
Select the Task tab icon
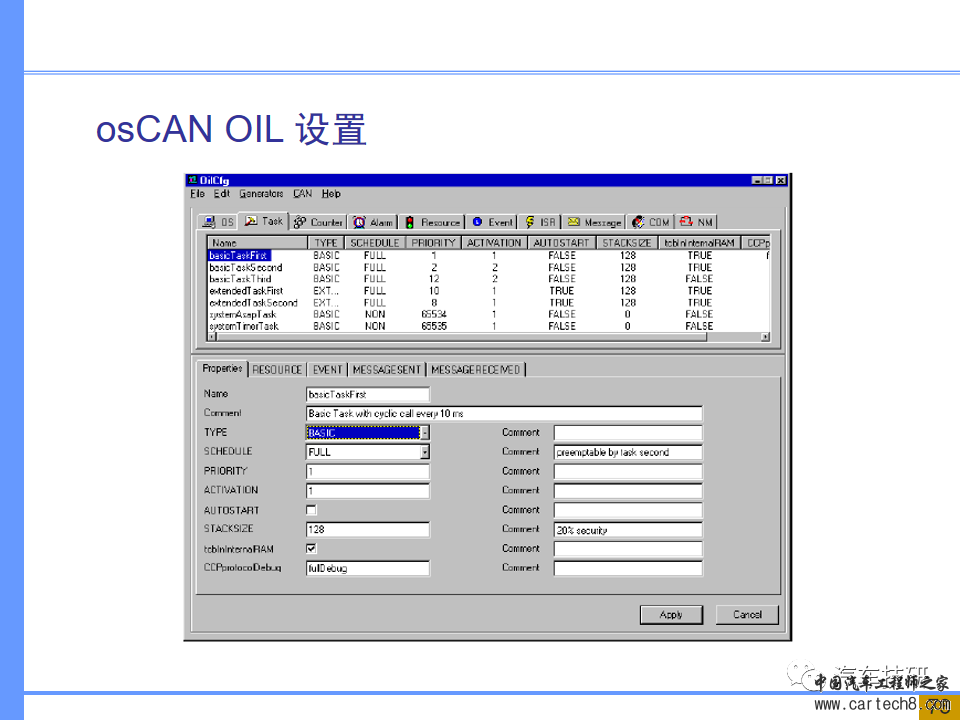pos(250,220)
